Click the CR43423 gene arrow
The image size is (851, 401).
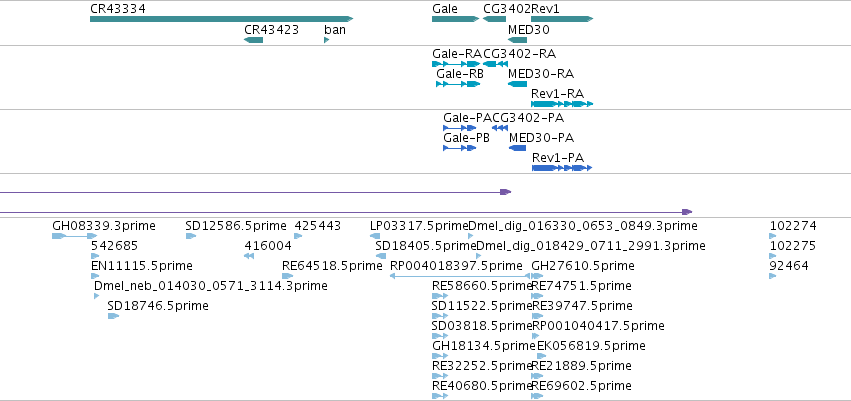253,40
